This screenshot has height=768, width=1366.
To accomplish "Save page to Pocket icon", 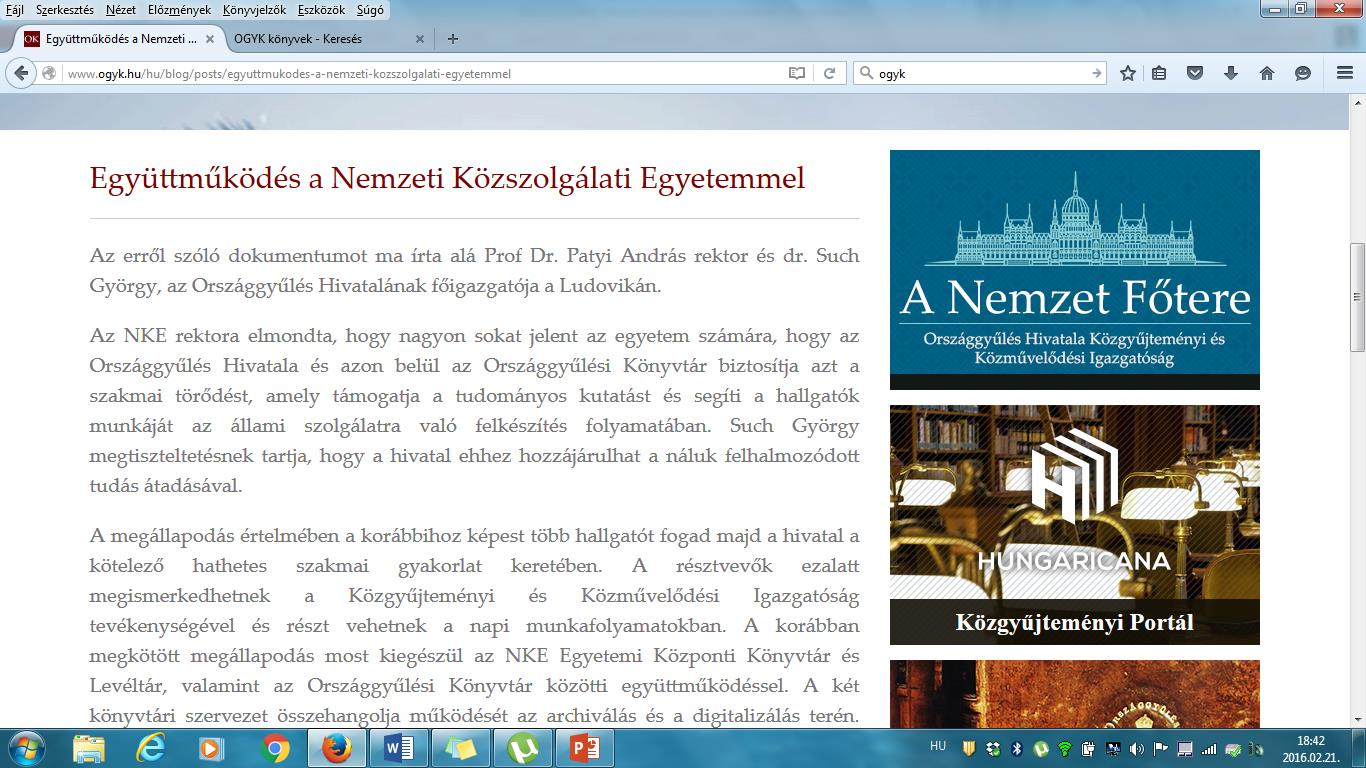I will (x=1195, y=73).
